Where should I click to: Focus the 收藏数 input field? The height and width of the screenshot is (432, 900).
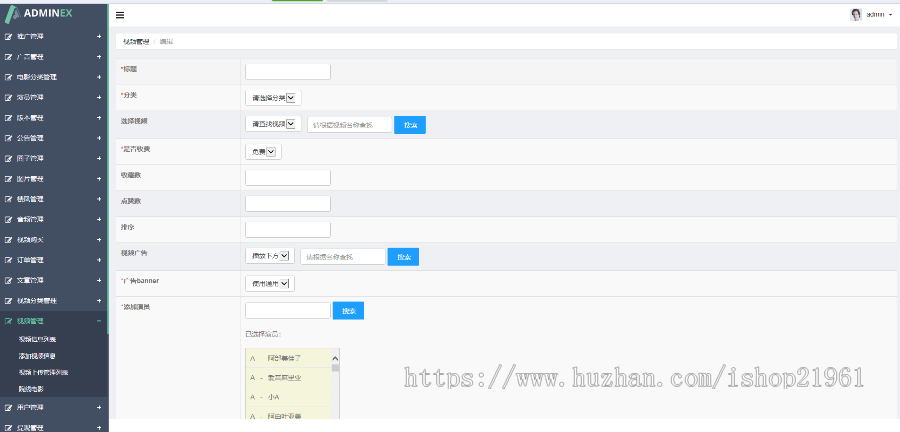point(288,177)
